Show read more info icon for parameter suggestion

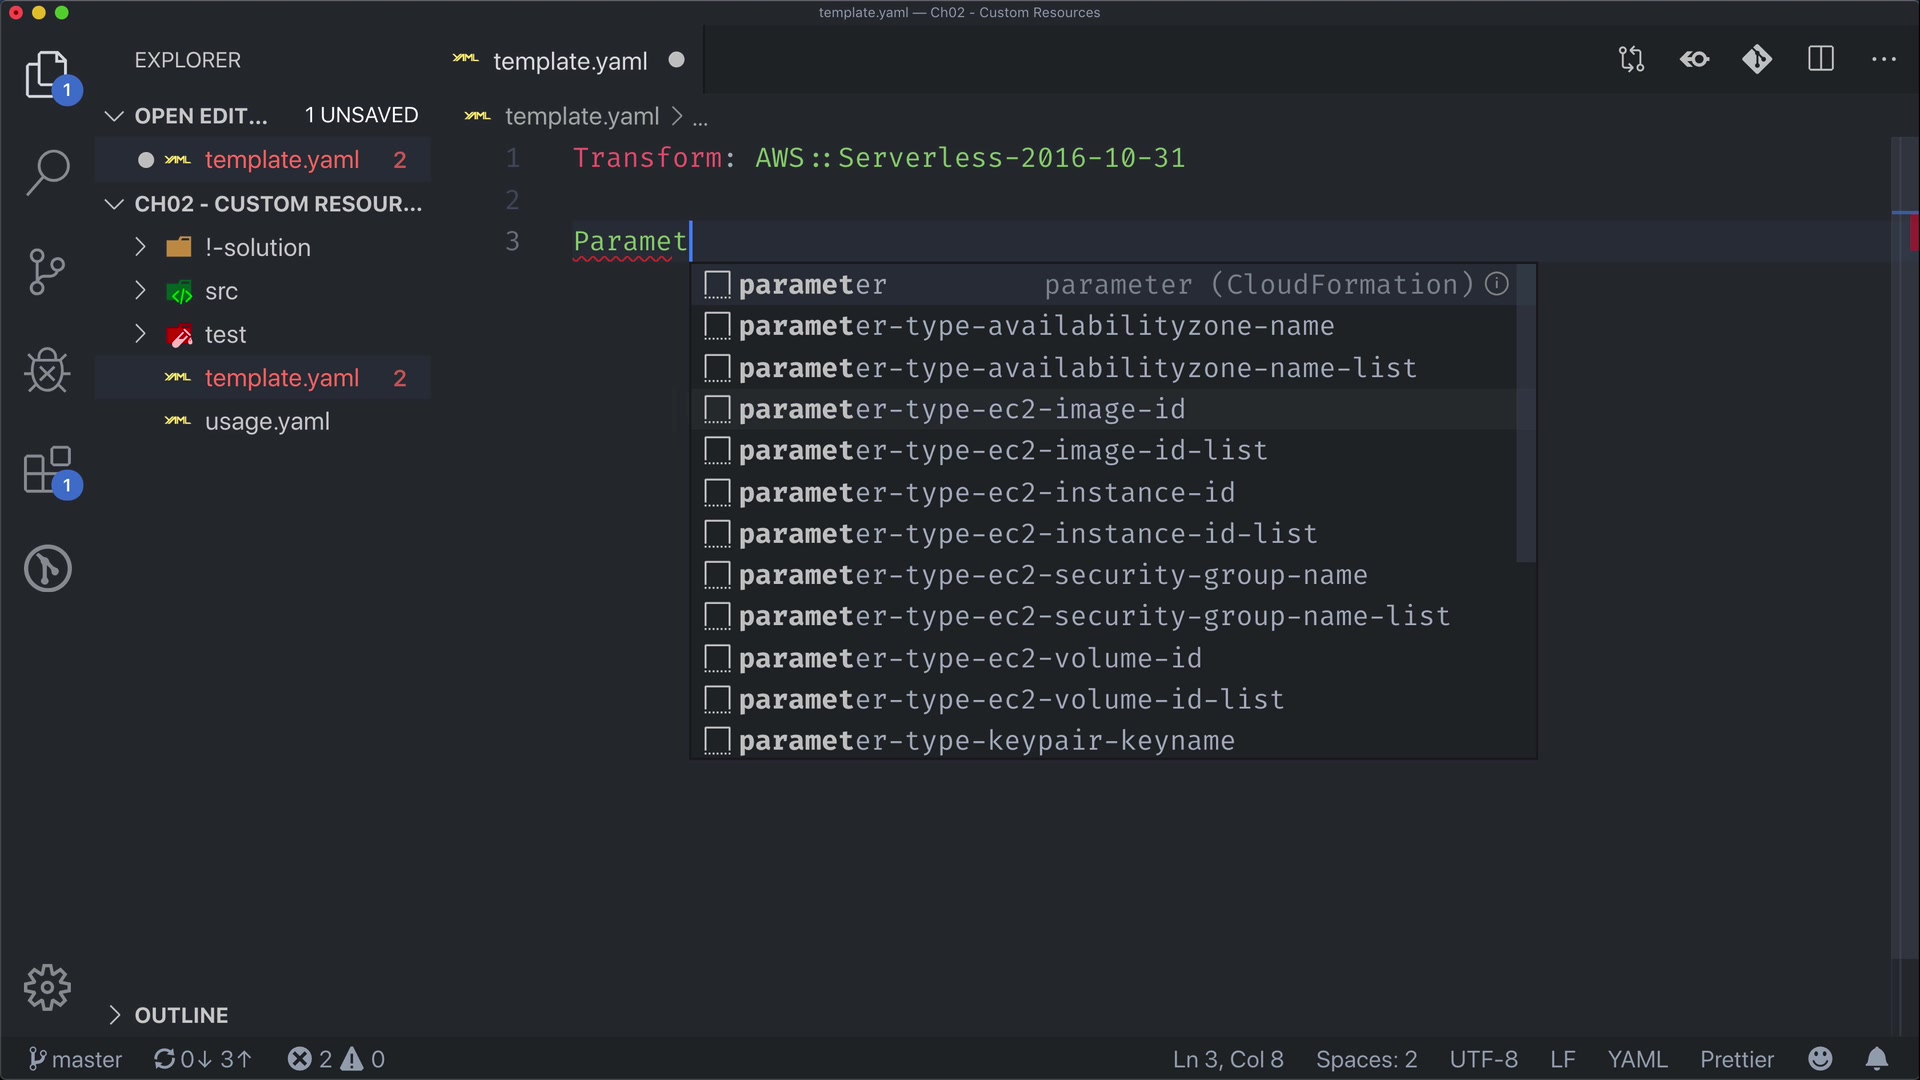pyautogui.click(x=1497, y=284)
